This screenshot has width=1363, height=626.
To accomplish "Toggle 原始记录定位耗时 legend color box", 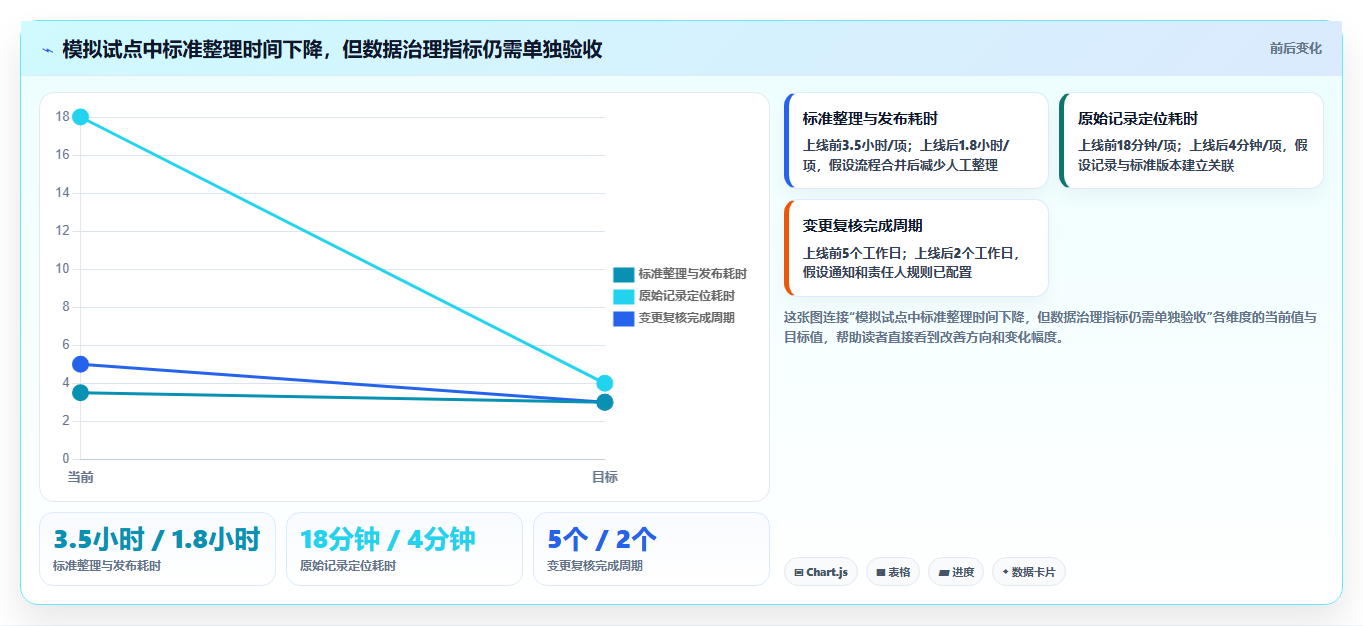I will pyautogui.click(x=624, y=296).
